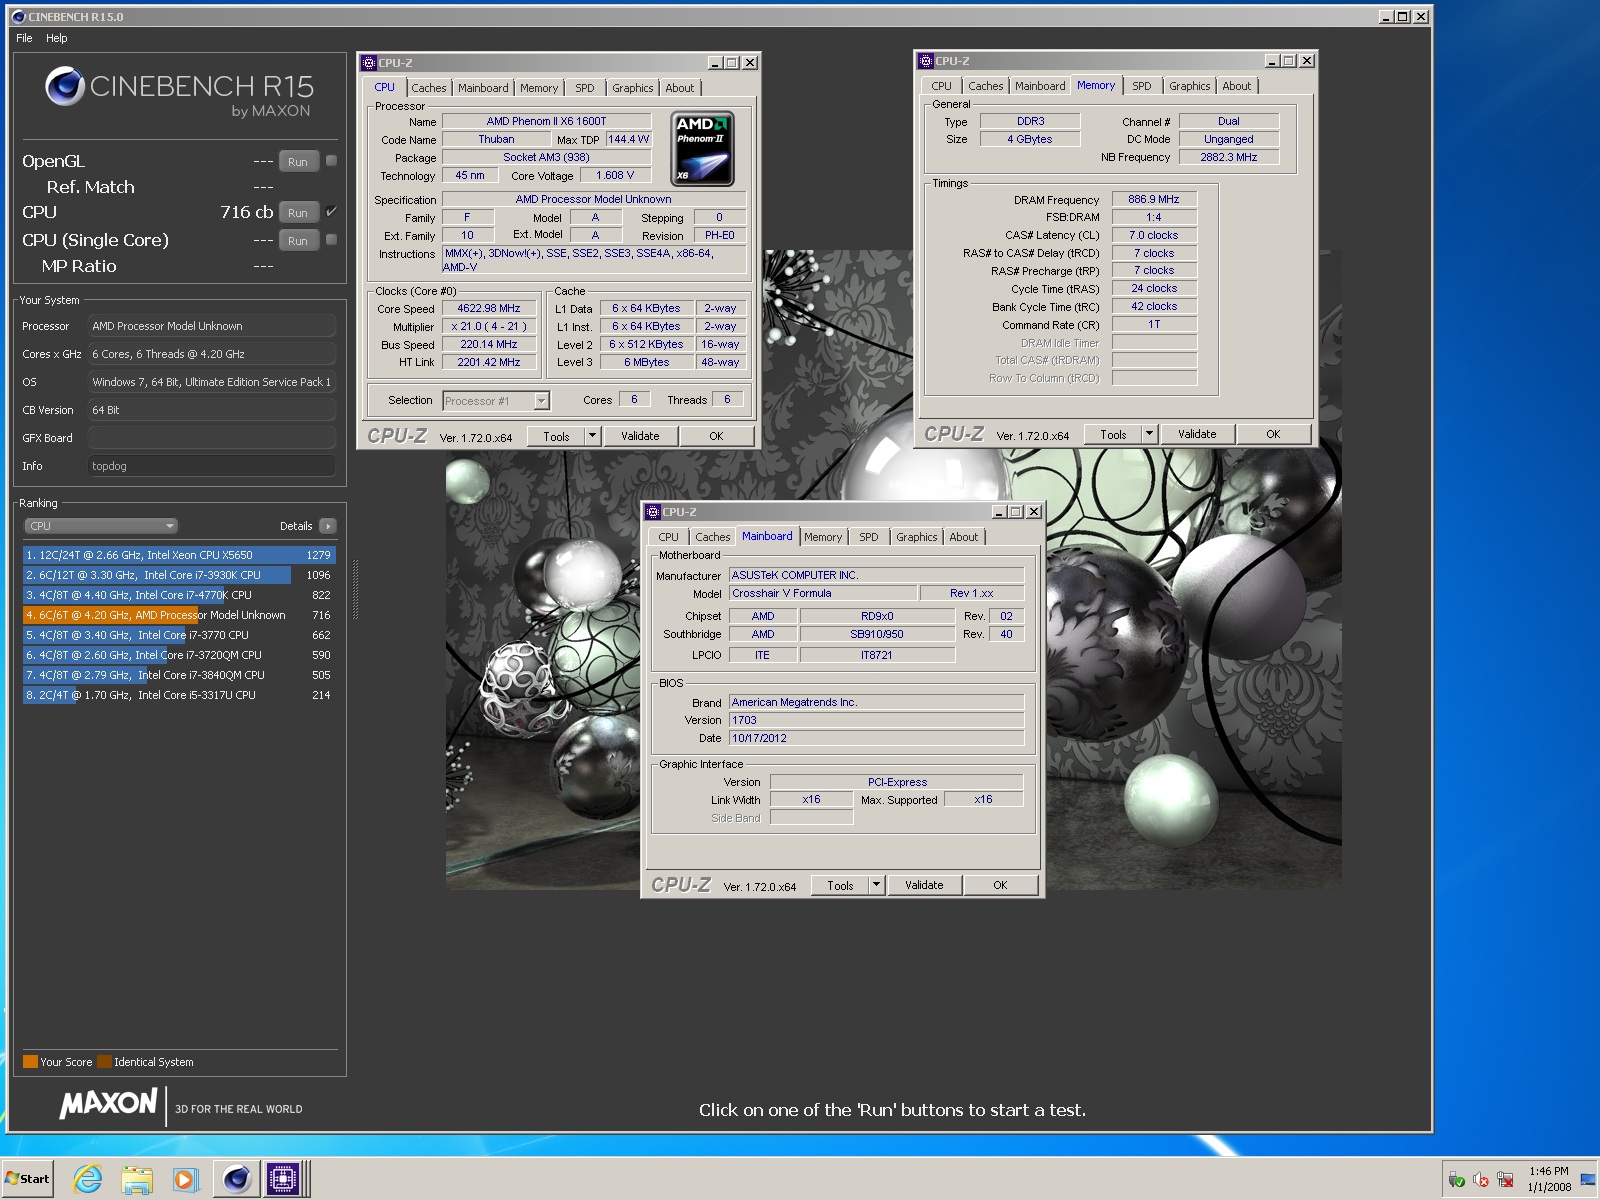Open the Start menu
This screenshot has width=1600, height=1200.
coord(28,1179)
